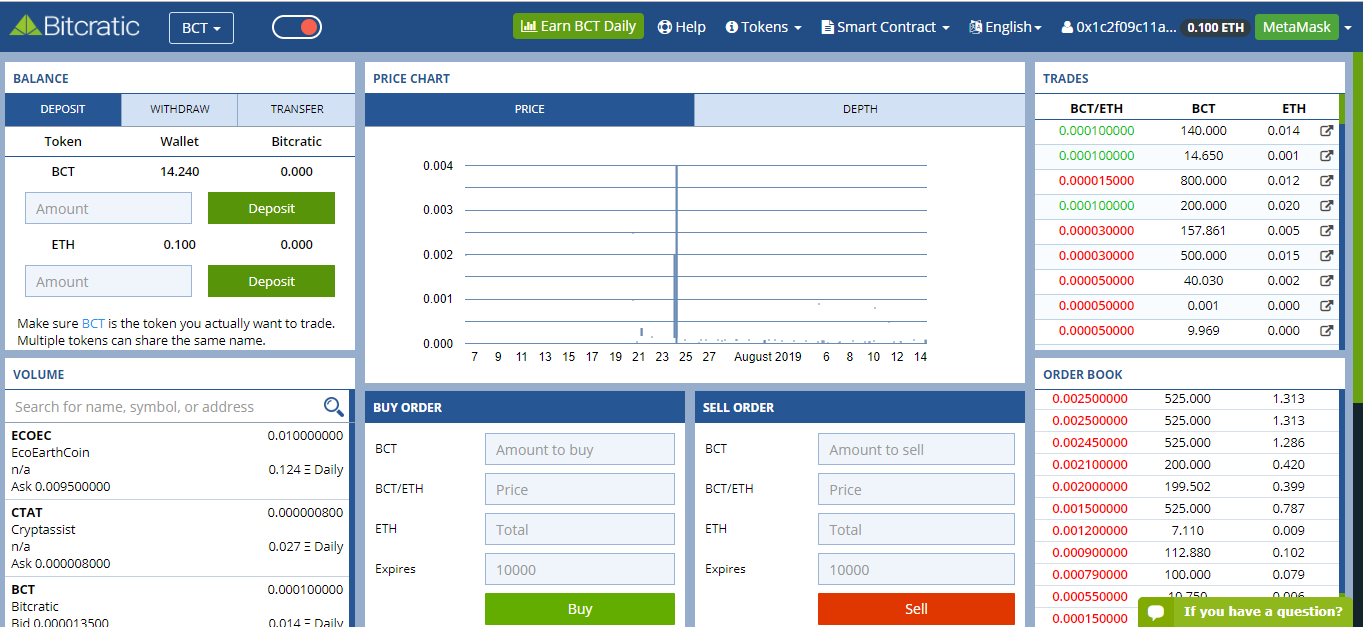Click the user account icon beside address
1364x627 pixels.
point(1067,27)
